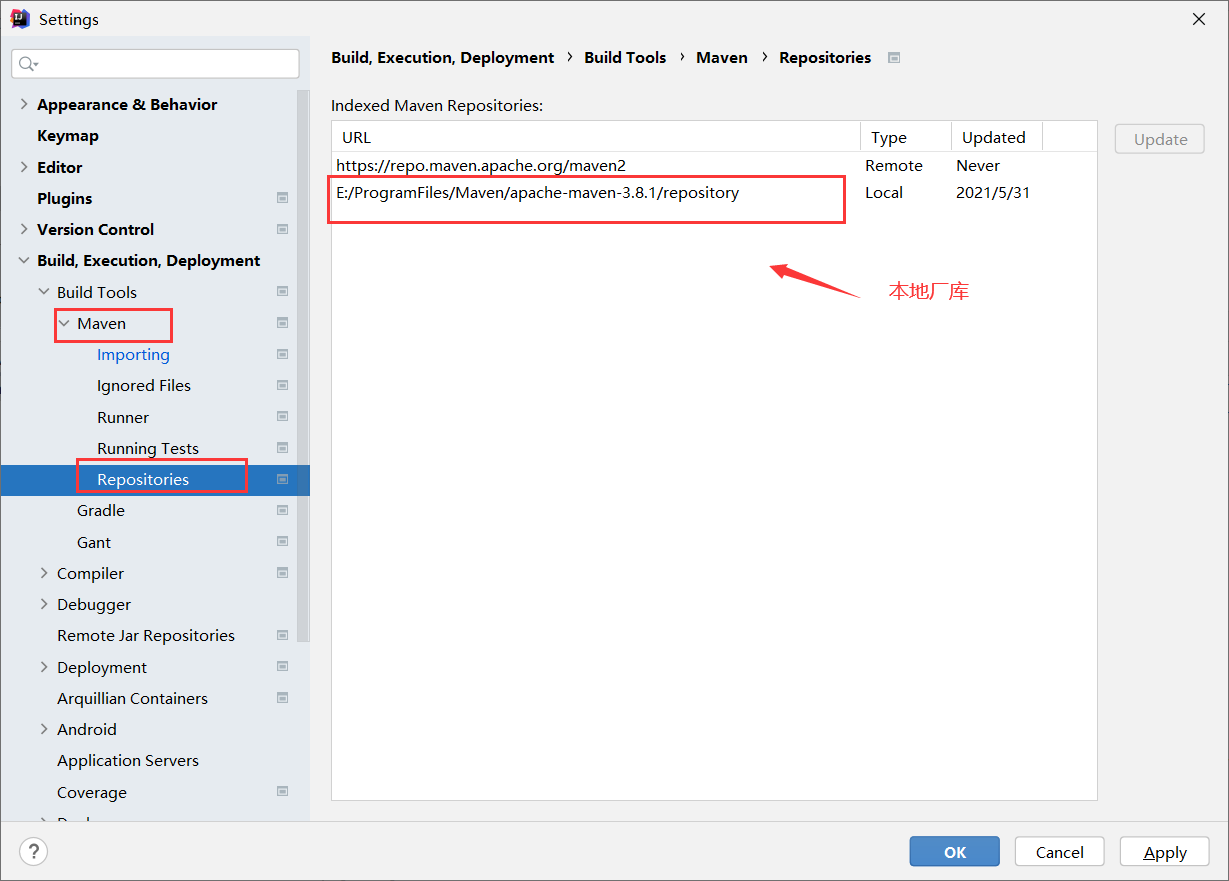Focus the settings search field
This screenshot has height=881, width=1229.
pyautogui.click(x=155, y=64)
